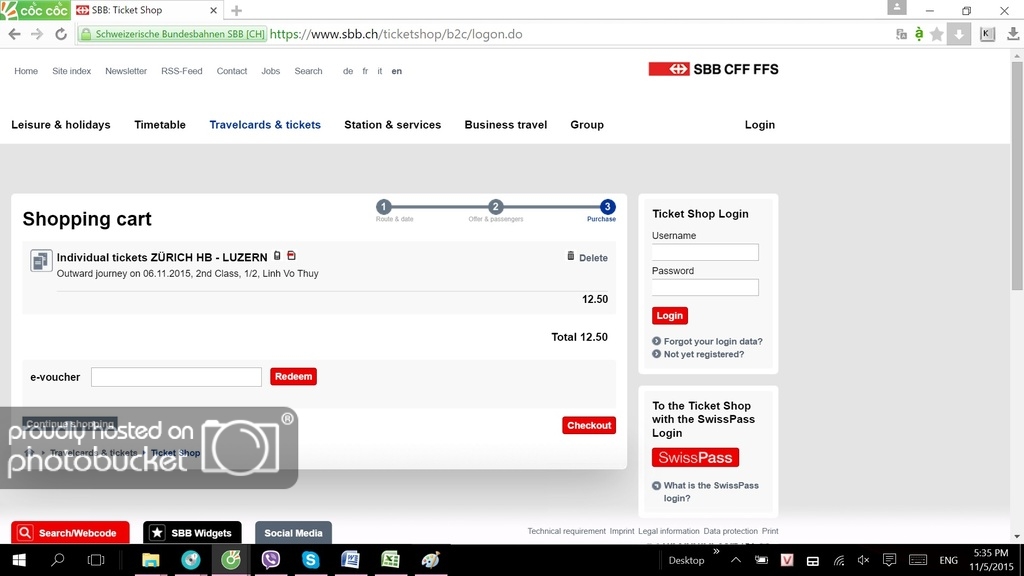
Task: Submit the red Ticket Shop Login button
Action: pos(669,315)
